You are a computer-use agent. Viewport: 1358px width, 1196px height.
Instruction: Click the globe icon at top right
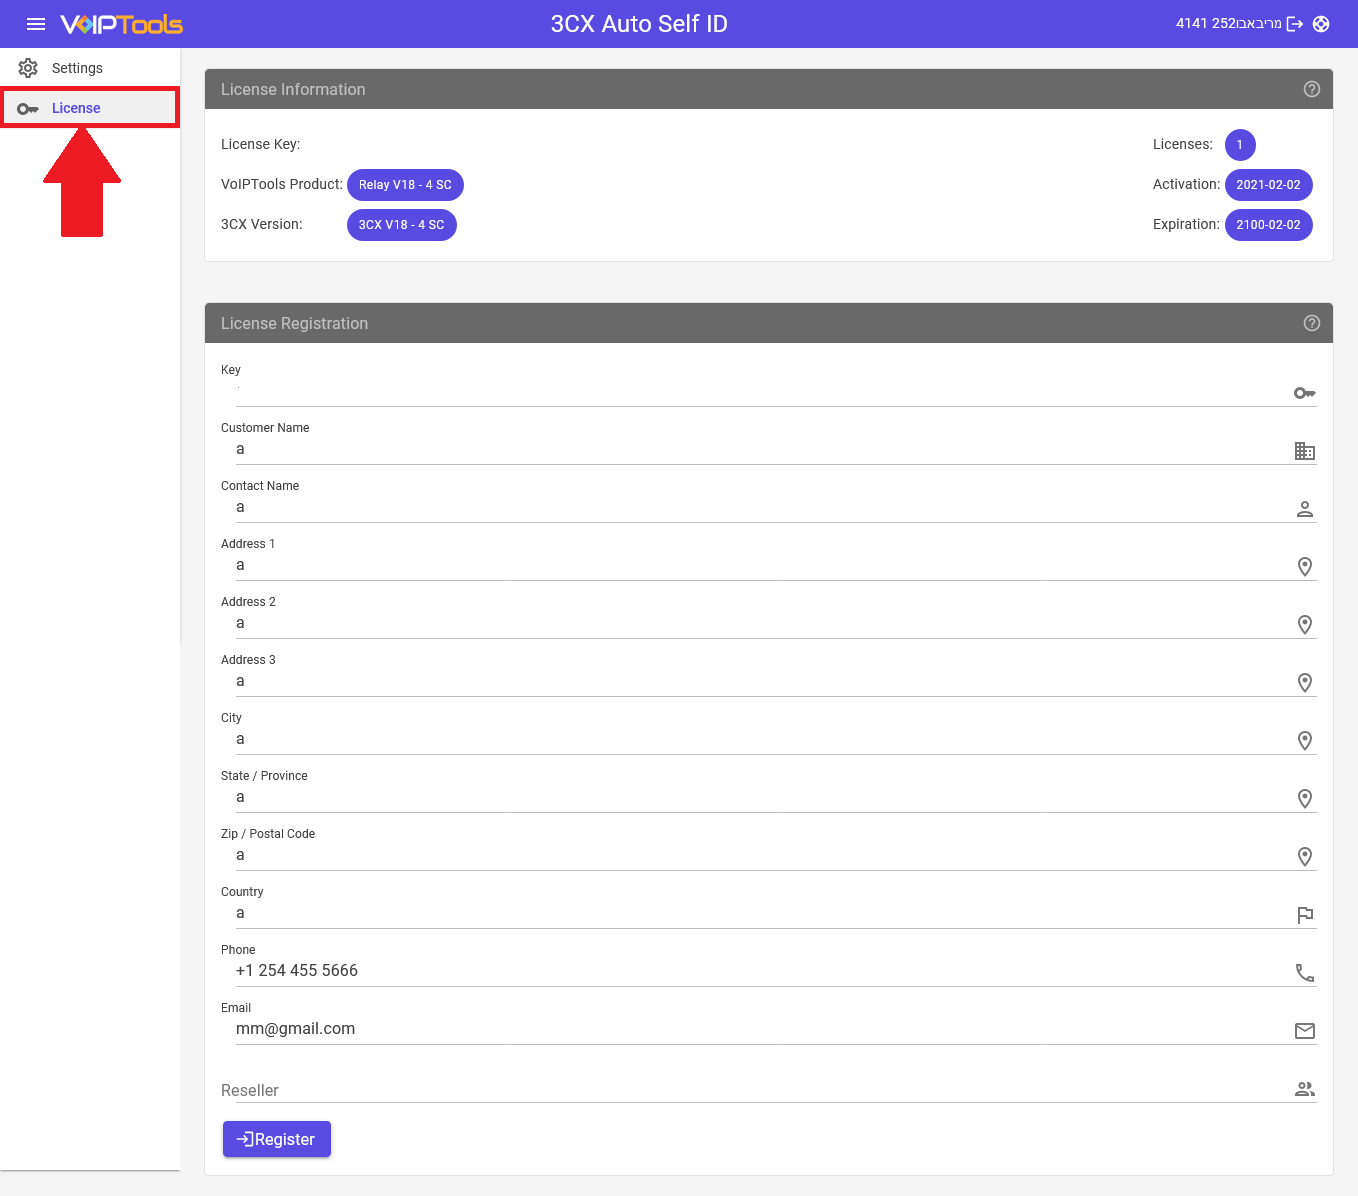point(1322,24)
